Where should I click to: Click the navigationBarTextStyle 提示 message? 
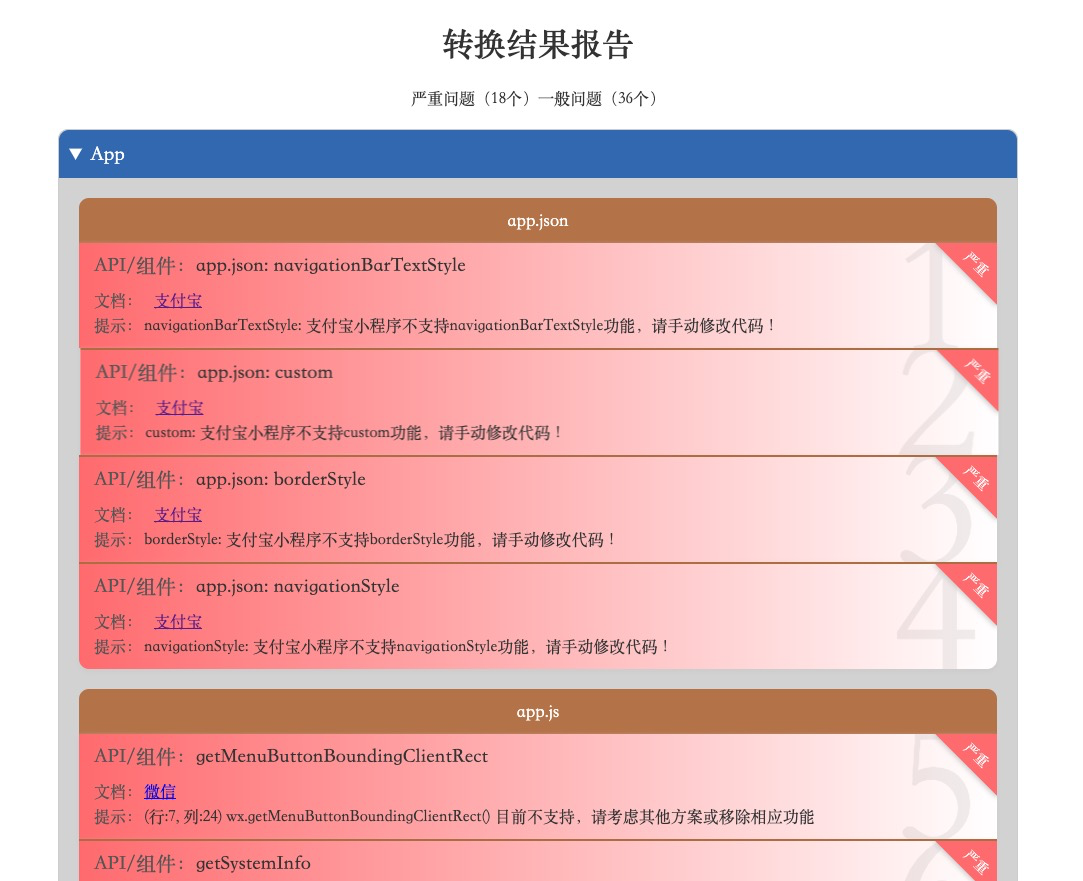(x=460, y=326)
